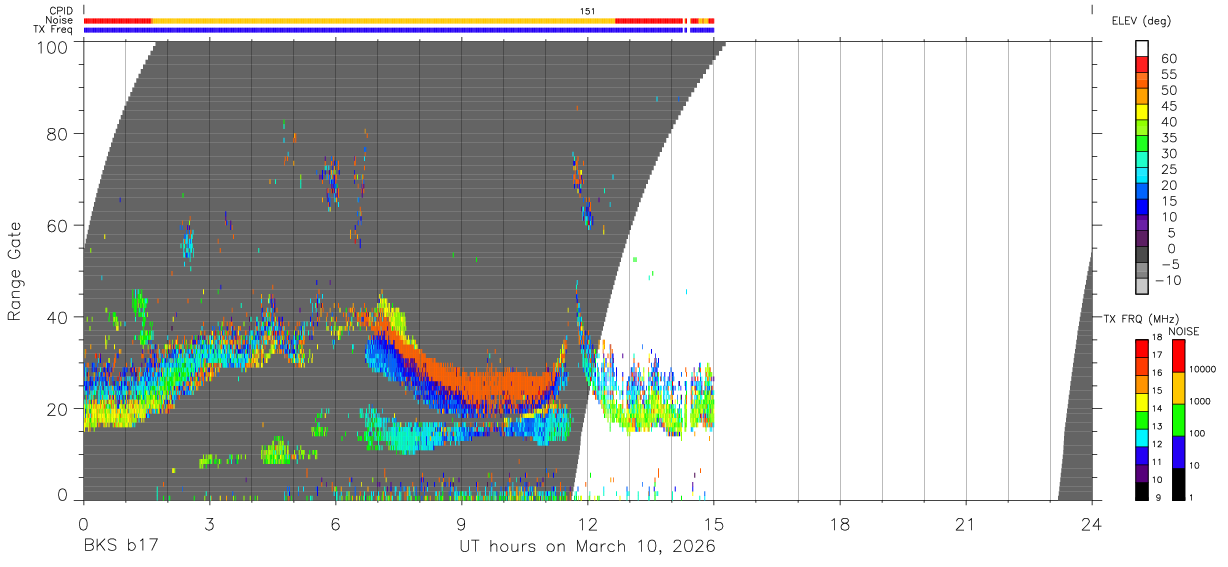Click the yellow 40–45 segment of ELEV color bar
Viewport: 1228px width, 567px height.
coord(1142,113)
